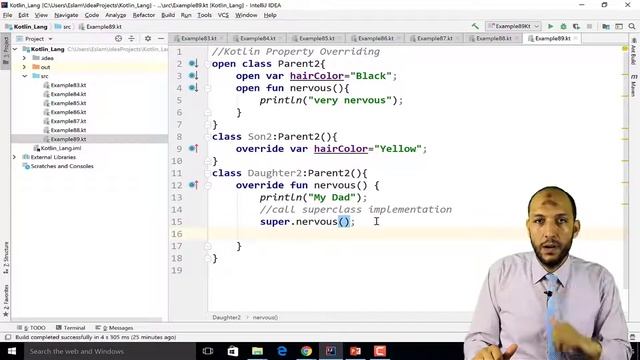640x360 pixels.
Task: Toggle the Favorites side panel
Action: 6,301
